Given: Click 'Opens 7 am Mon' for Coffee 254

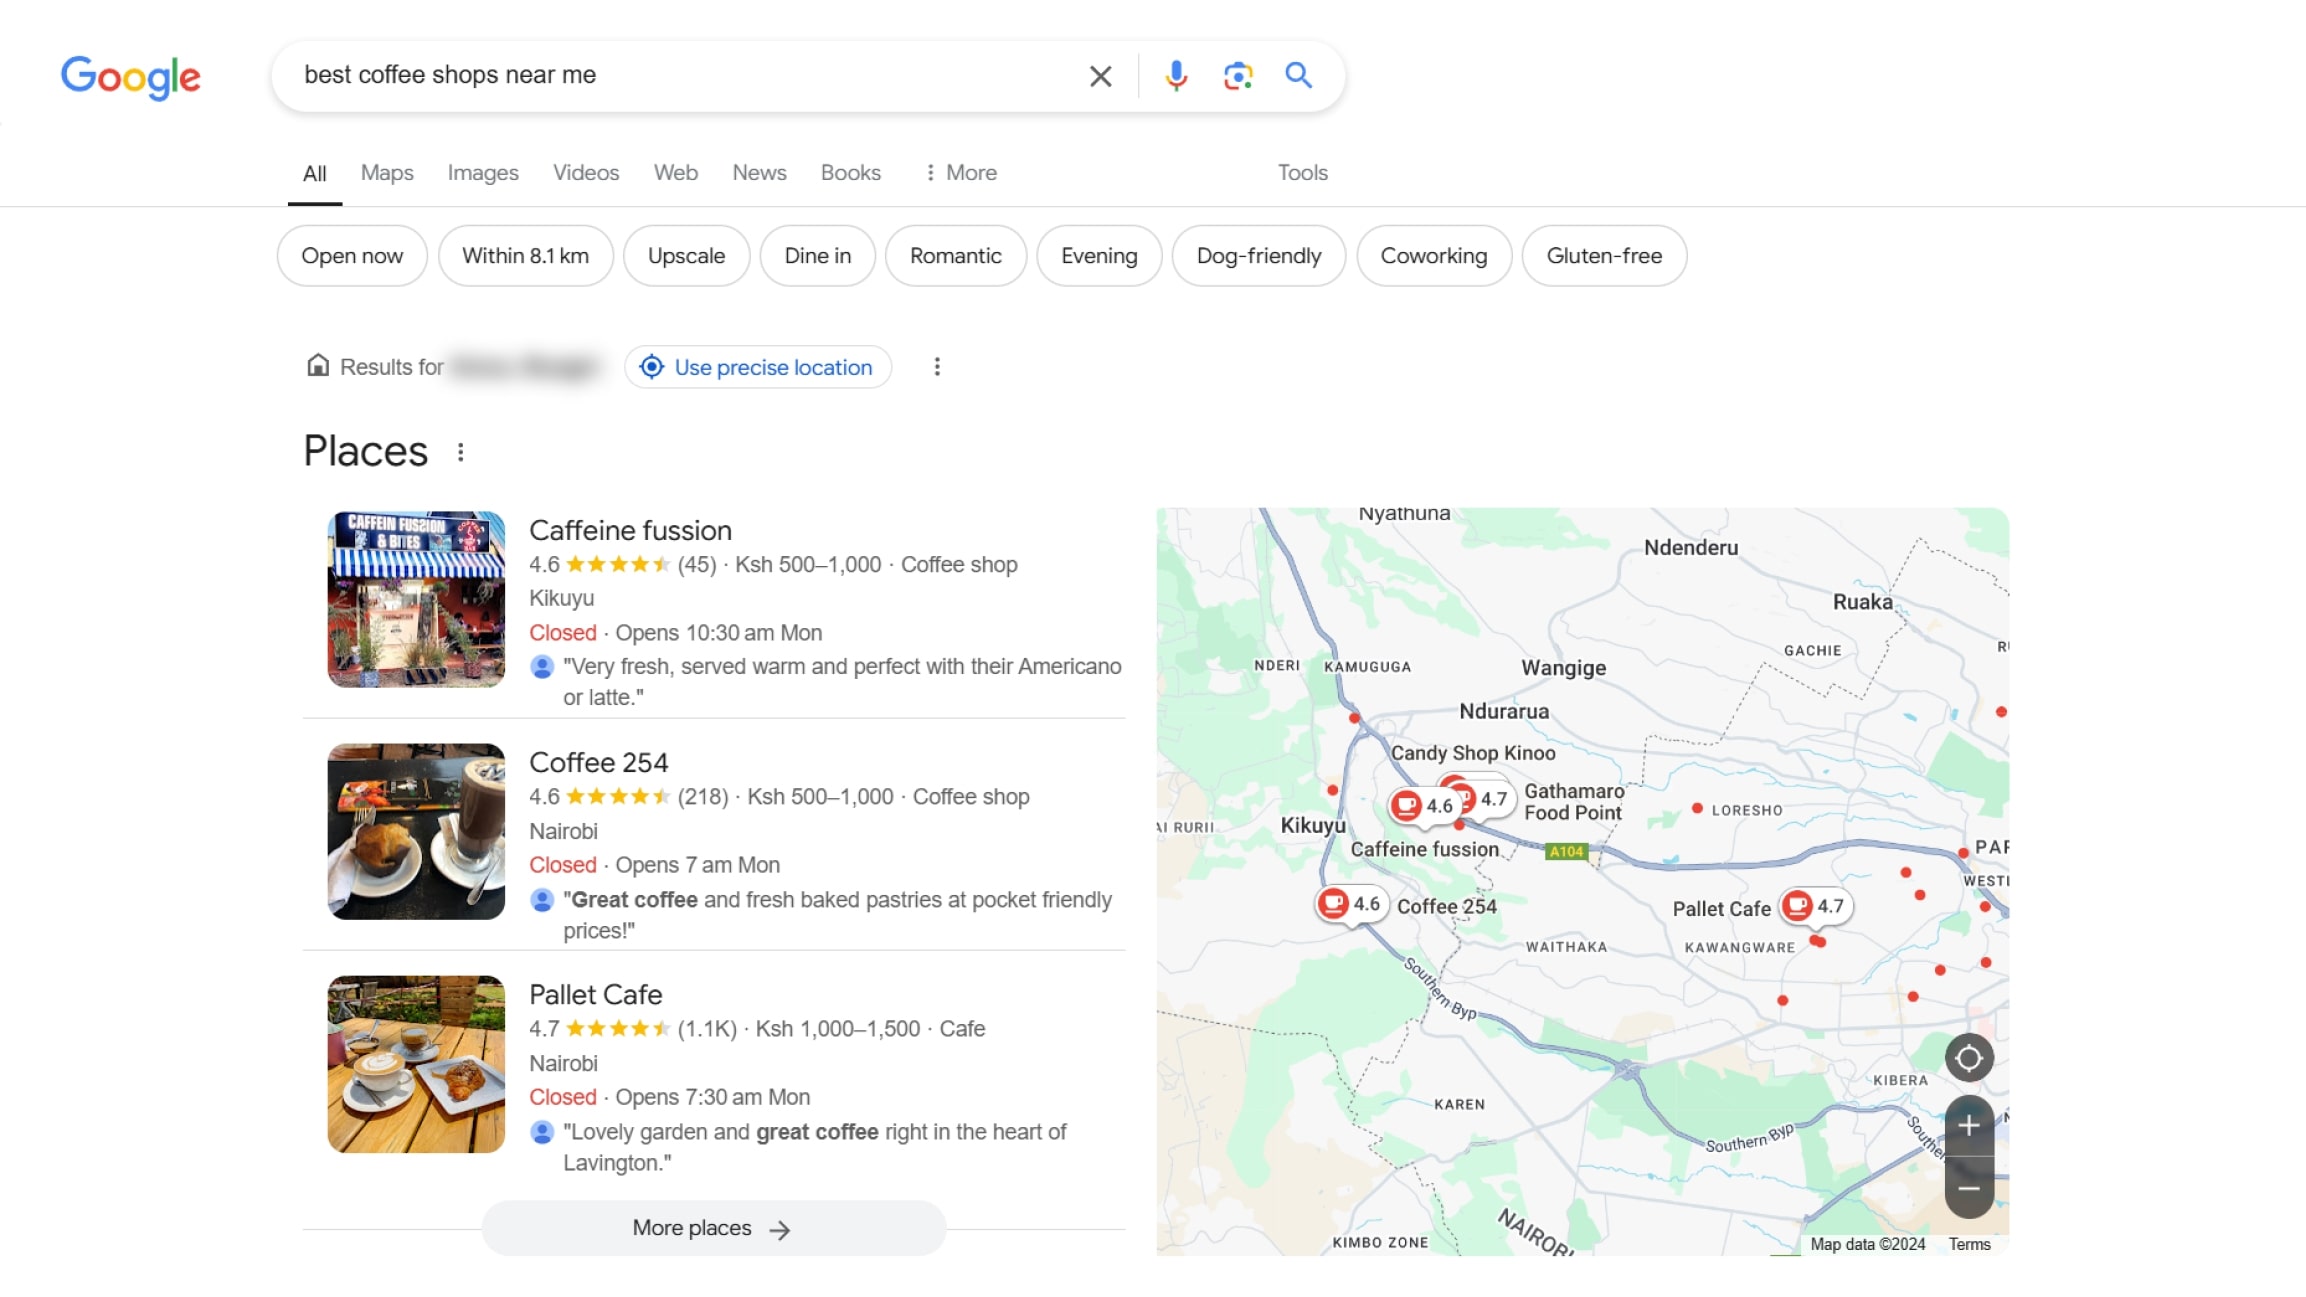Looking at the screenshot, I should (x=697, y=865).
